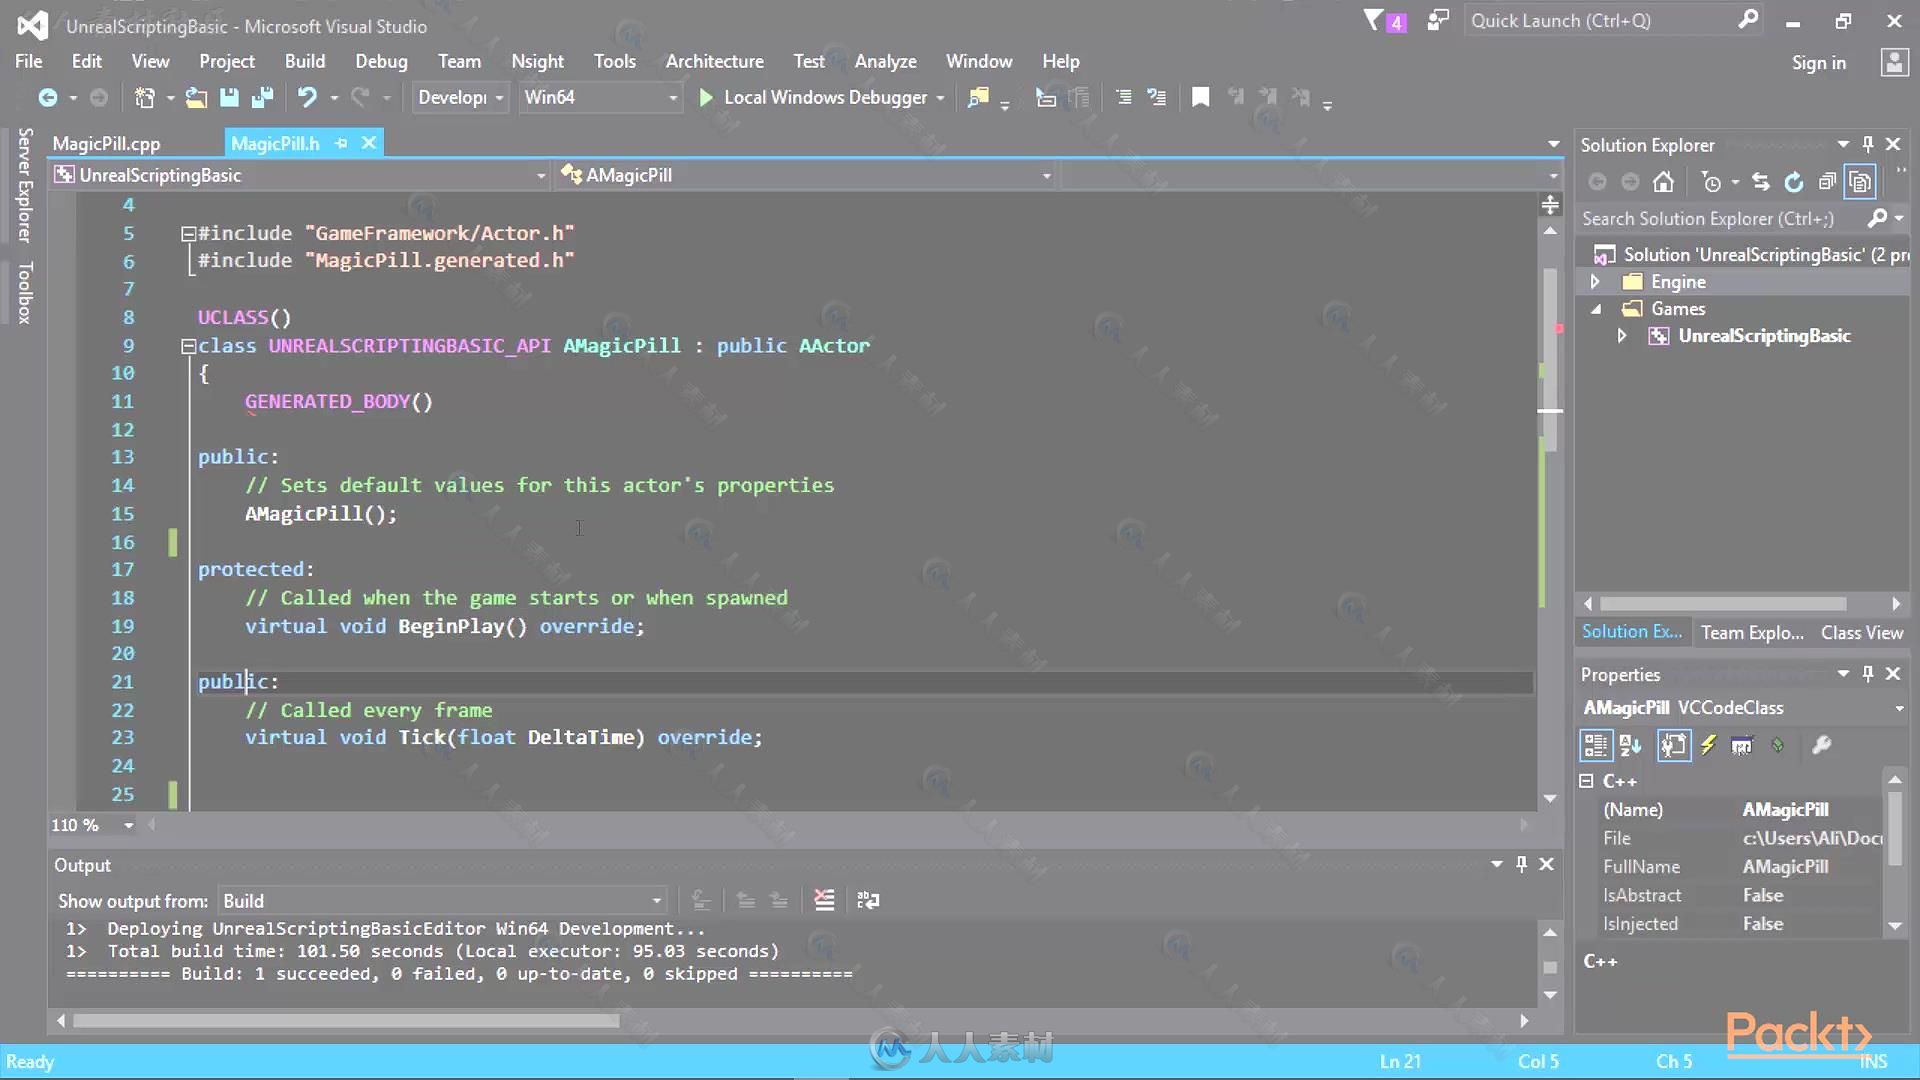Toggle Show All Files in Solution Explorer
Screen dimensions: 1920x1080
(x=1860, y=182)
